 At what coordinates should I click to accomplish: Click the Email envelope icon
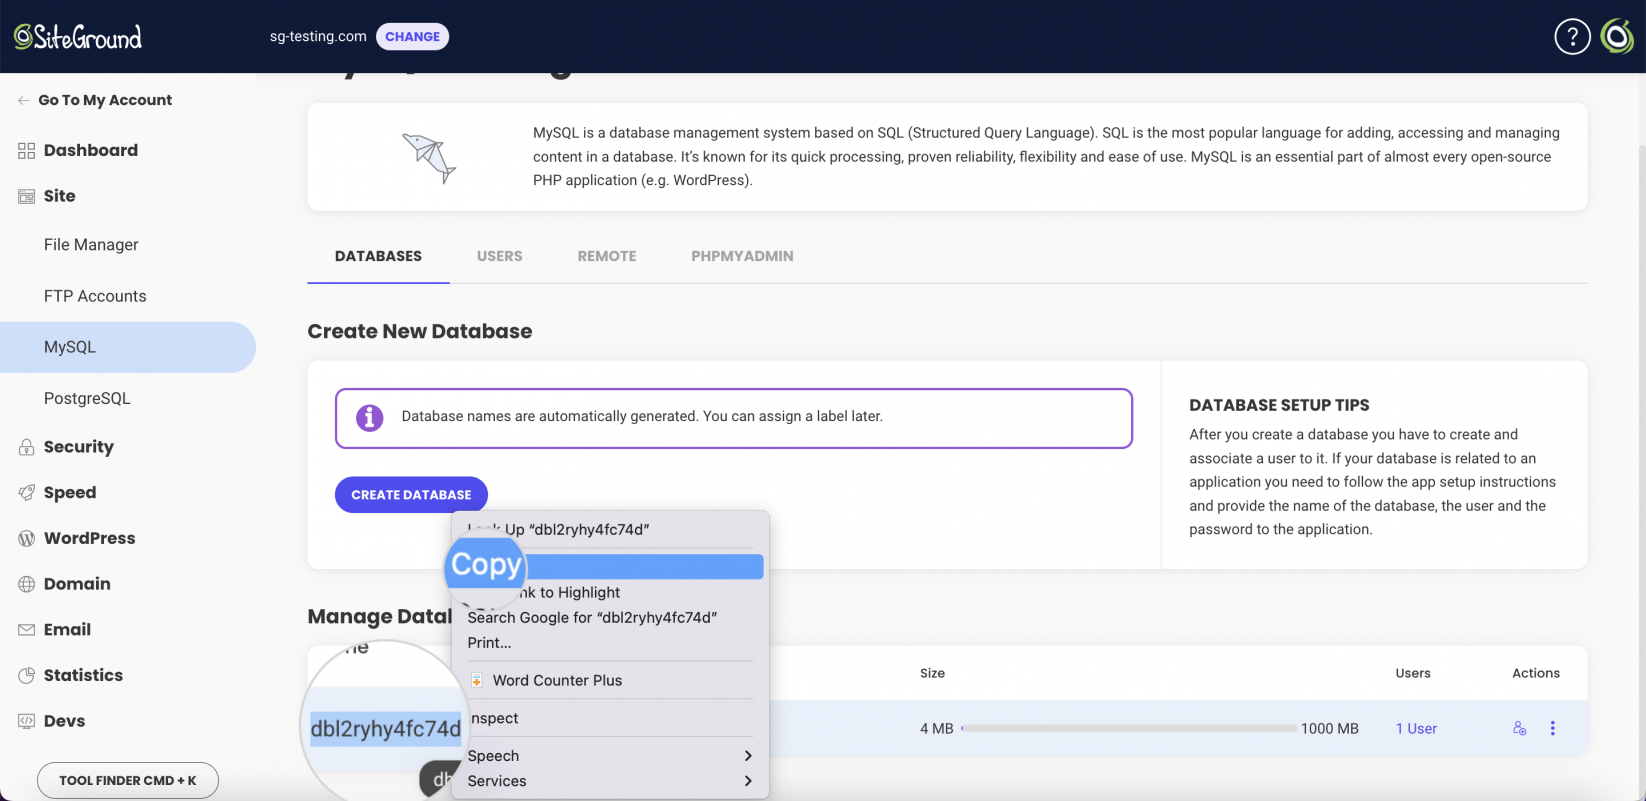[x=27, y=630]
